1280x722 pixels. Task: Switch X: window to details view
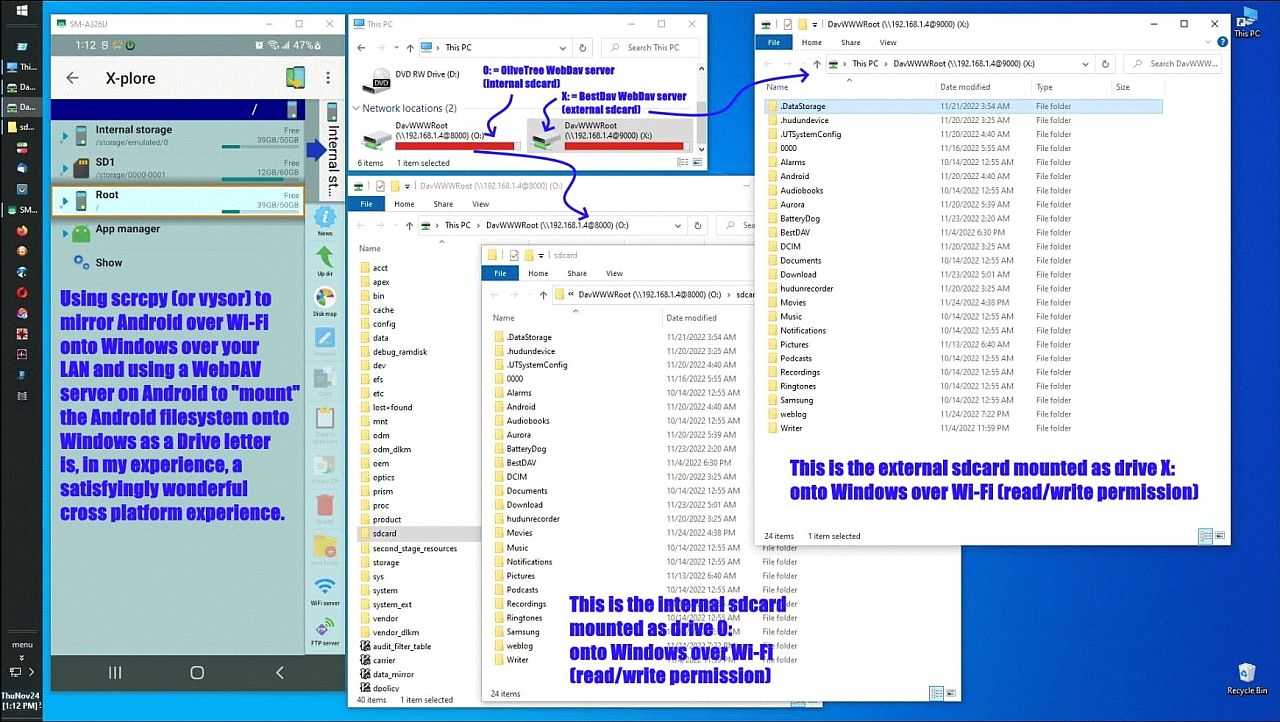[x=1205, y=536]
